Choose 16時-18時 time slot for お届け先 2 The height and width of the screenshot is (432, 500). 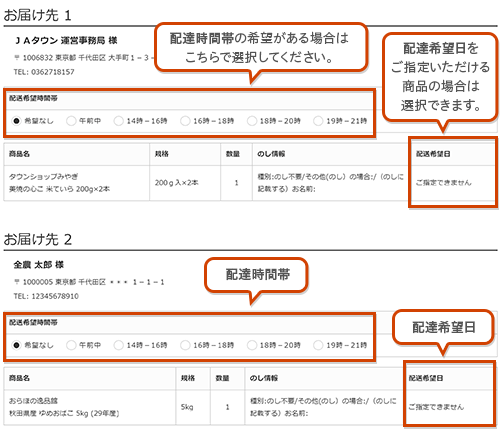[x=185, y=345]
